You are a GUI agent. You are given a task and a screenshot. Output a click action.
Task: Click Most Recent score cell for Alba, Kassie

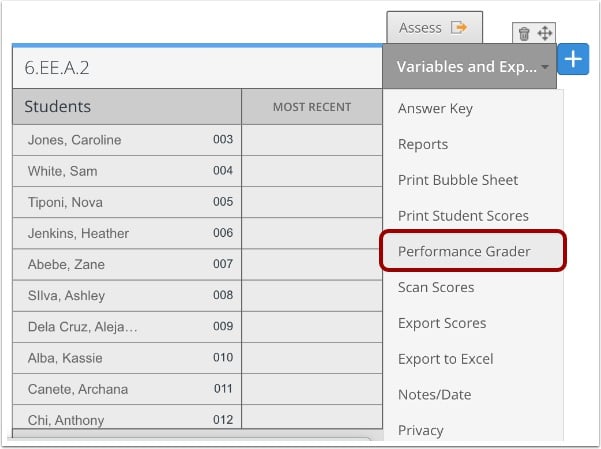[312, 358]
